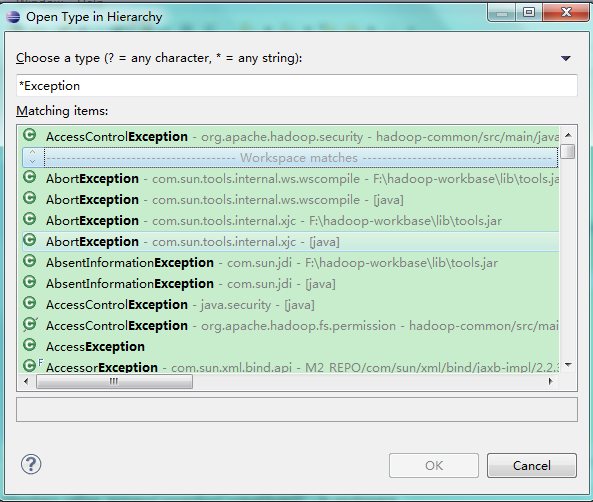The height and width of the screenshot is (502, 593).
Task: Click the Cancel button
Action: click(x=532, y=465)
